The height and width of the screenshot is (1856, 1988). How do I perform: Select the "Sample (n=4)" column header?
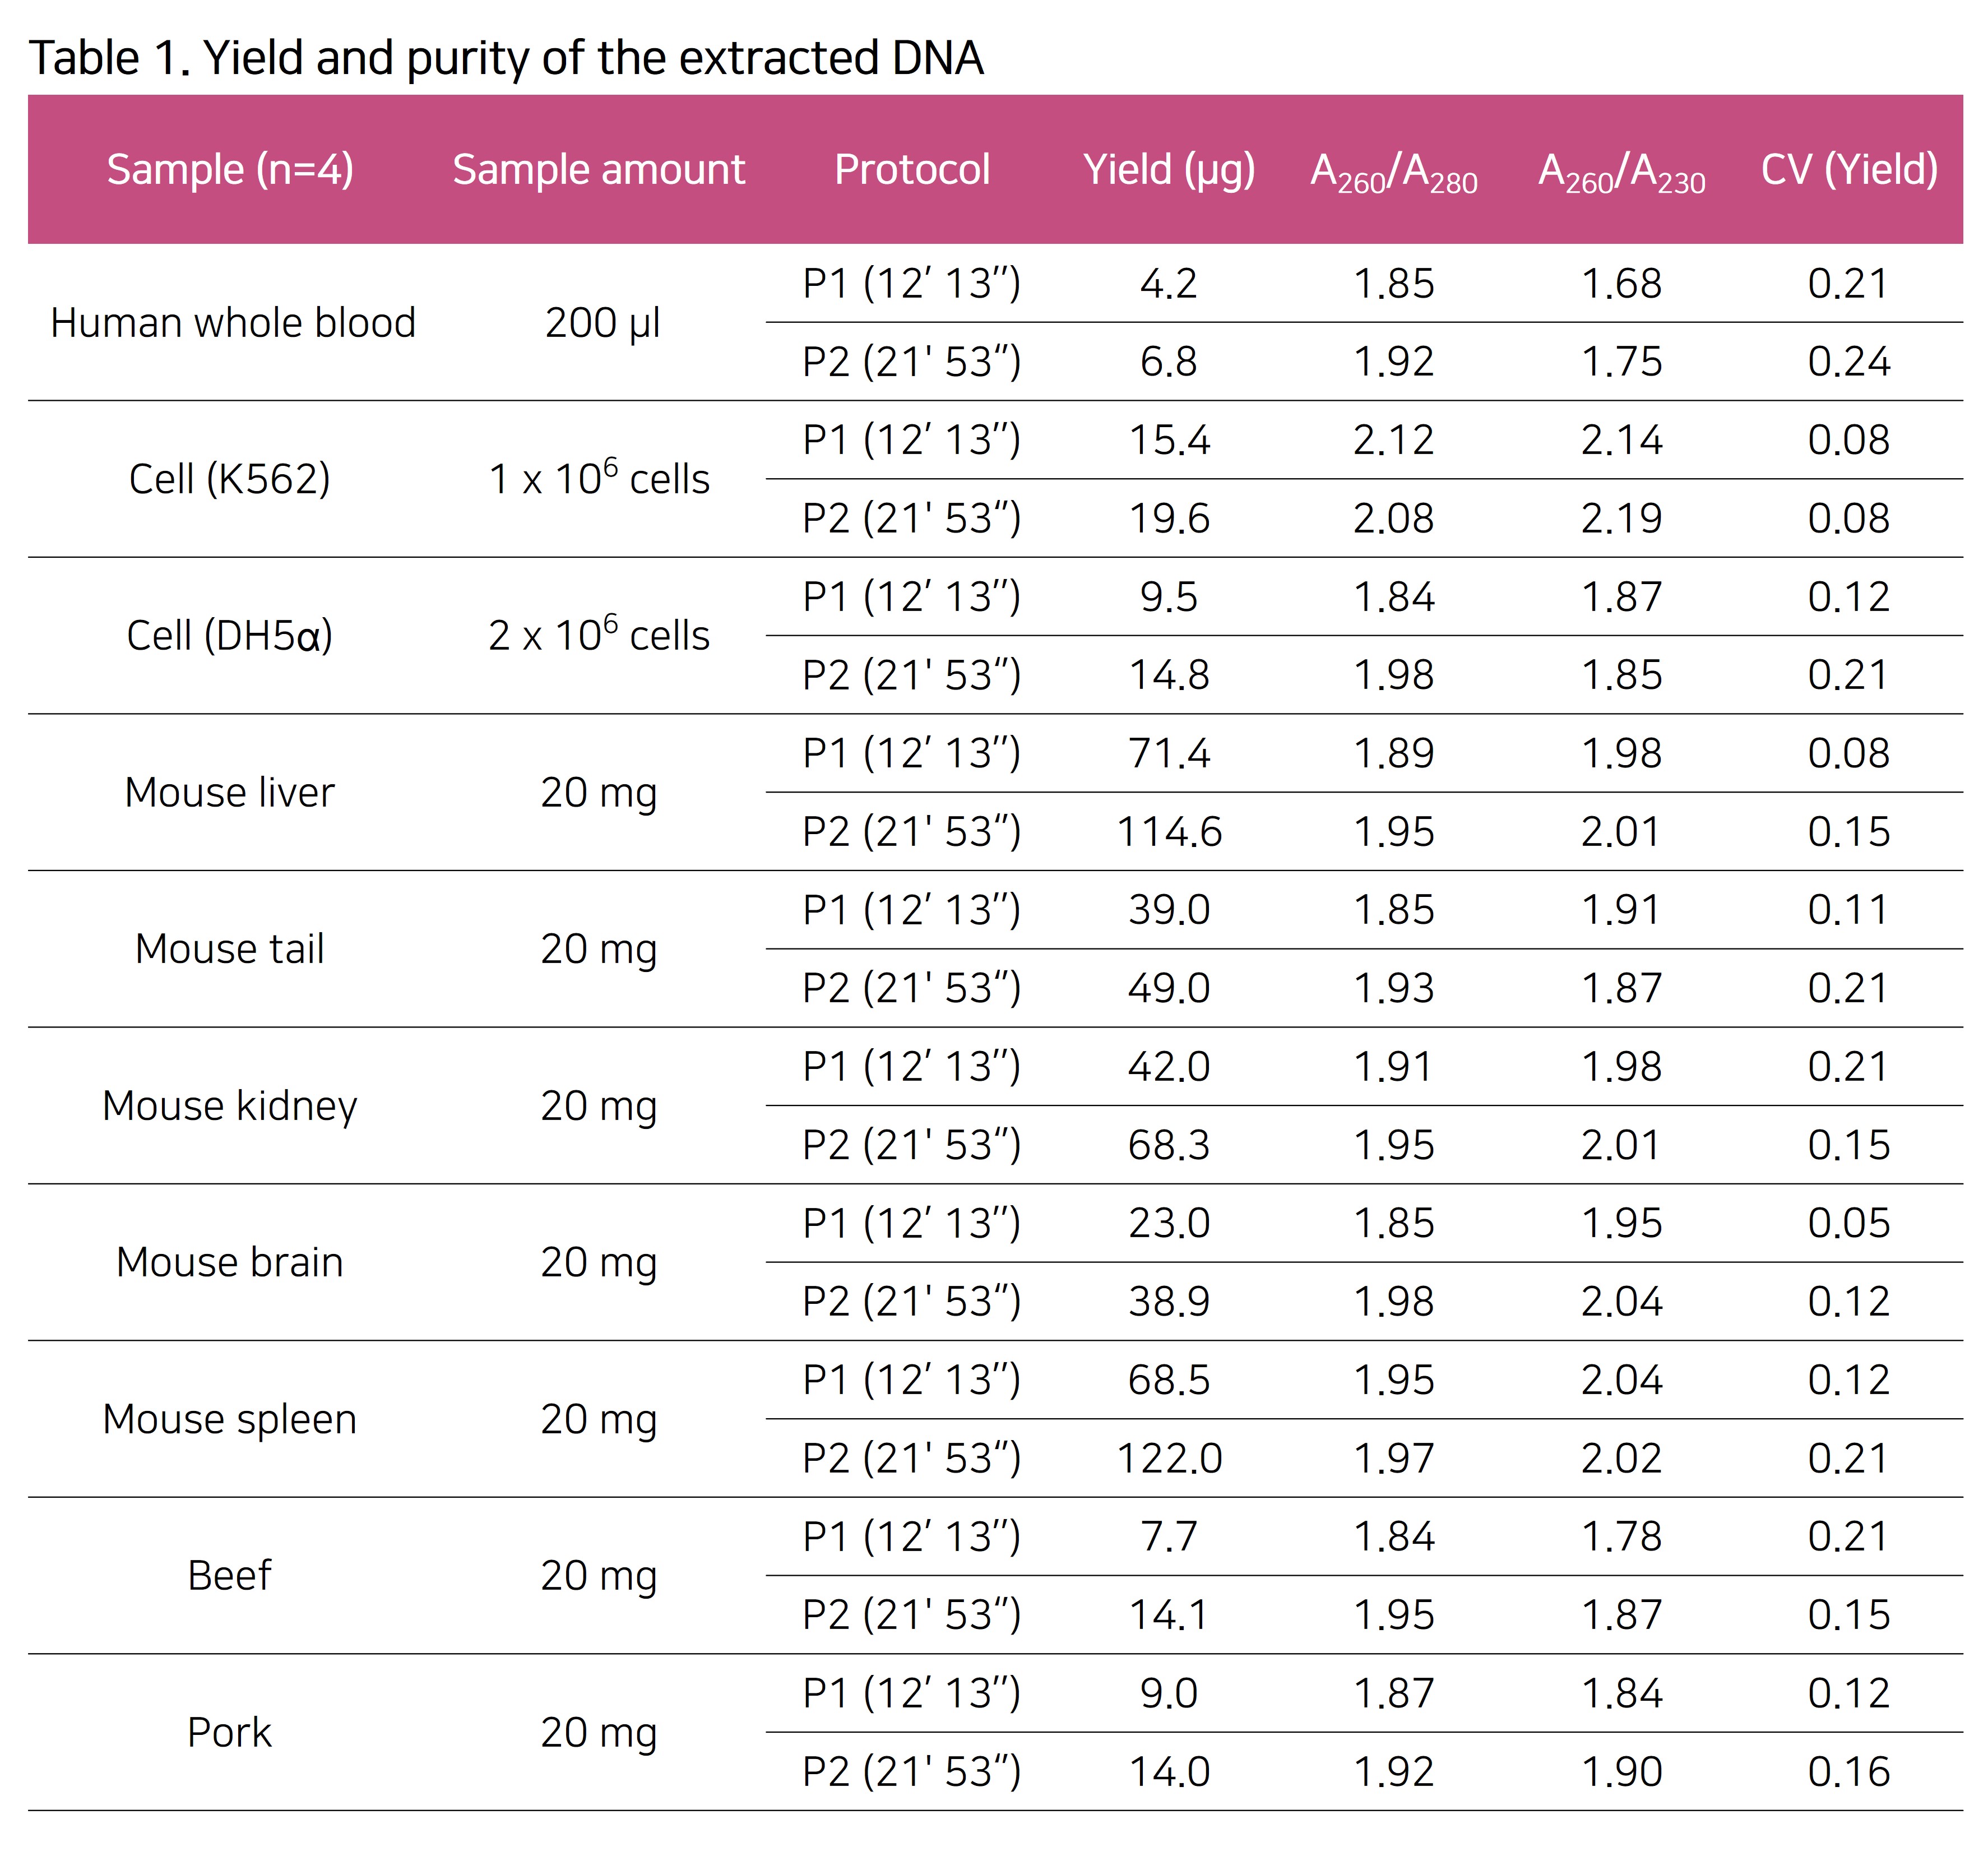point(230,169)
